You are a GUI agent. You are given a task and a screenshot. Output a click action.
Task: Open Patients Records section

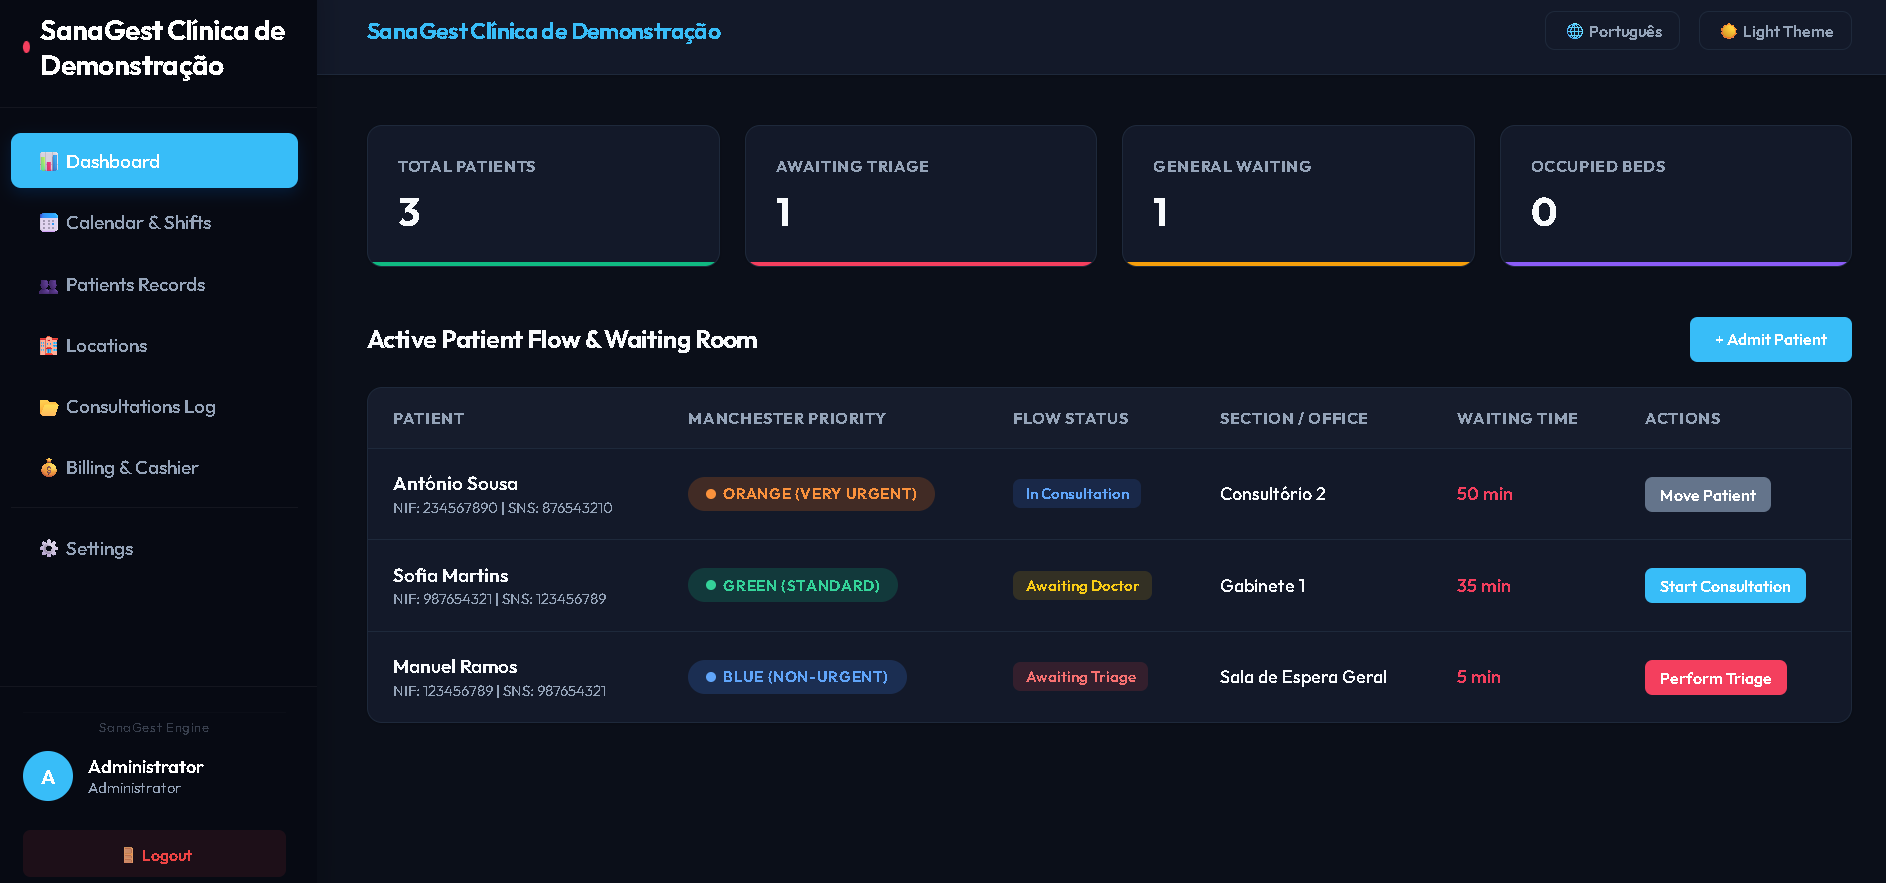pos(154,285)
